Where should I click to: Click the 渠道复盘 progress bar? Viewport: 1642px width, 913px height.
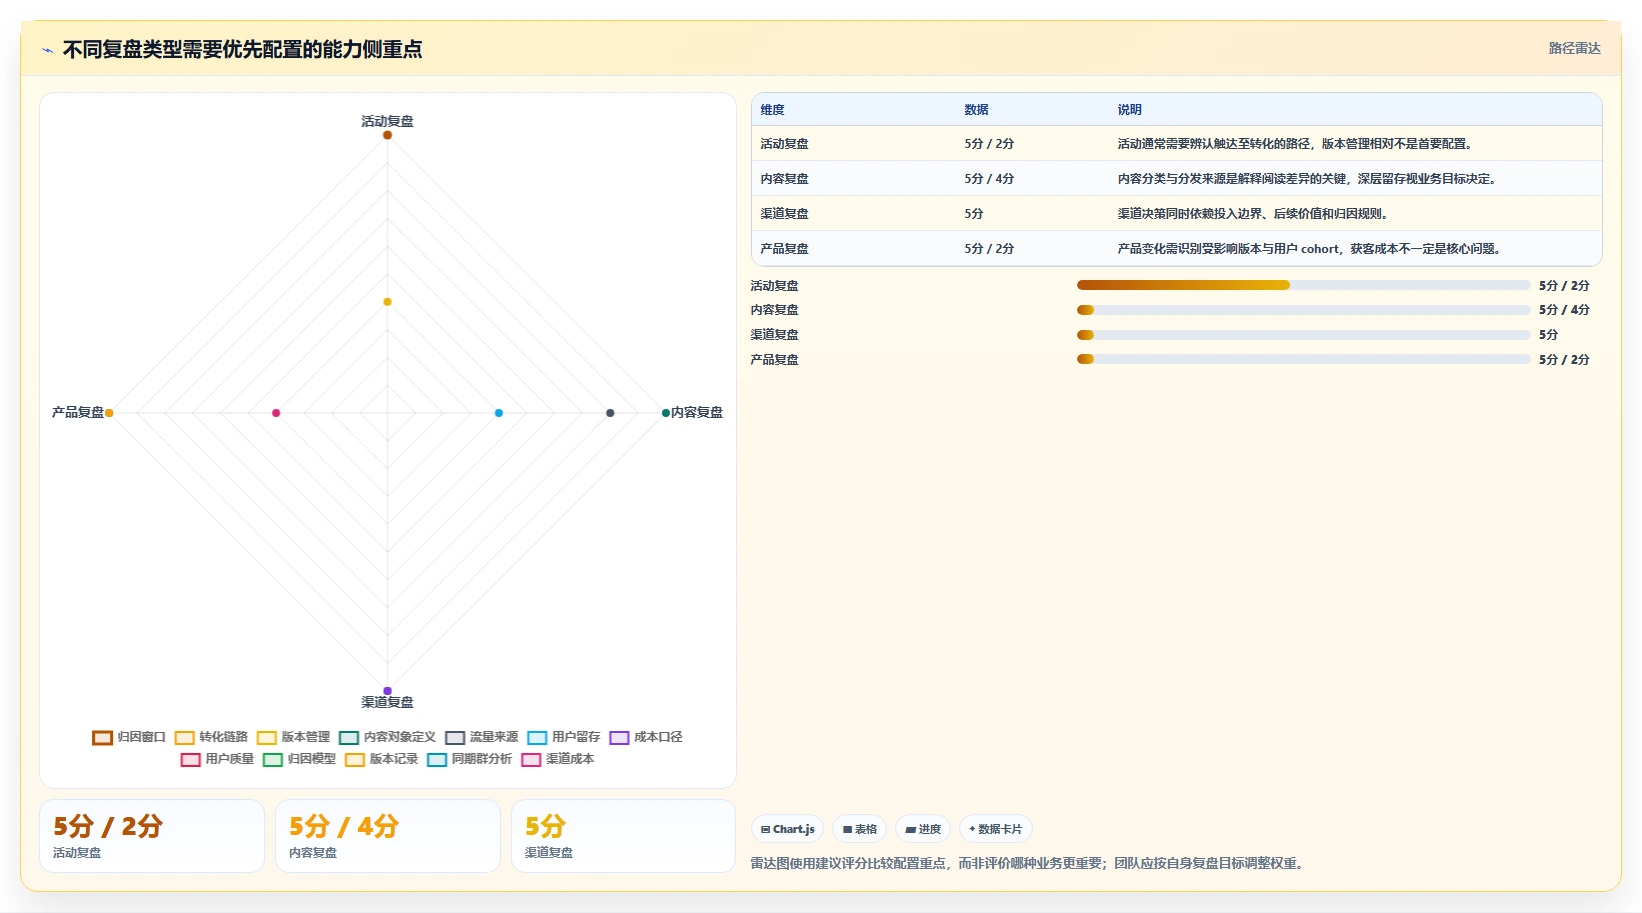pos(1303,335)
